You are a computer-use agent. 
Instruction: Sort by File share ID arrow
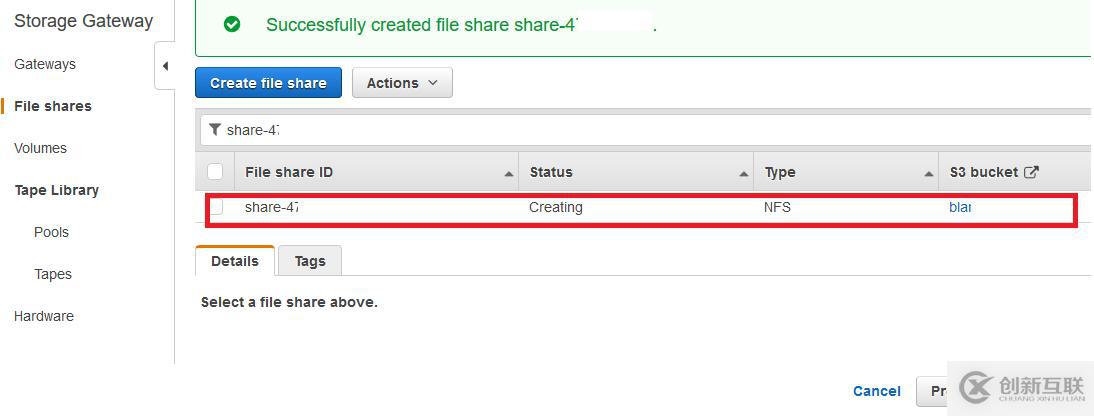[509, 174]
